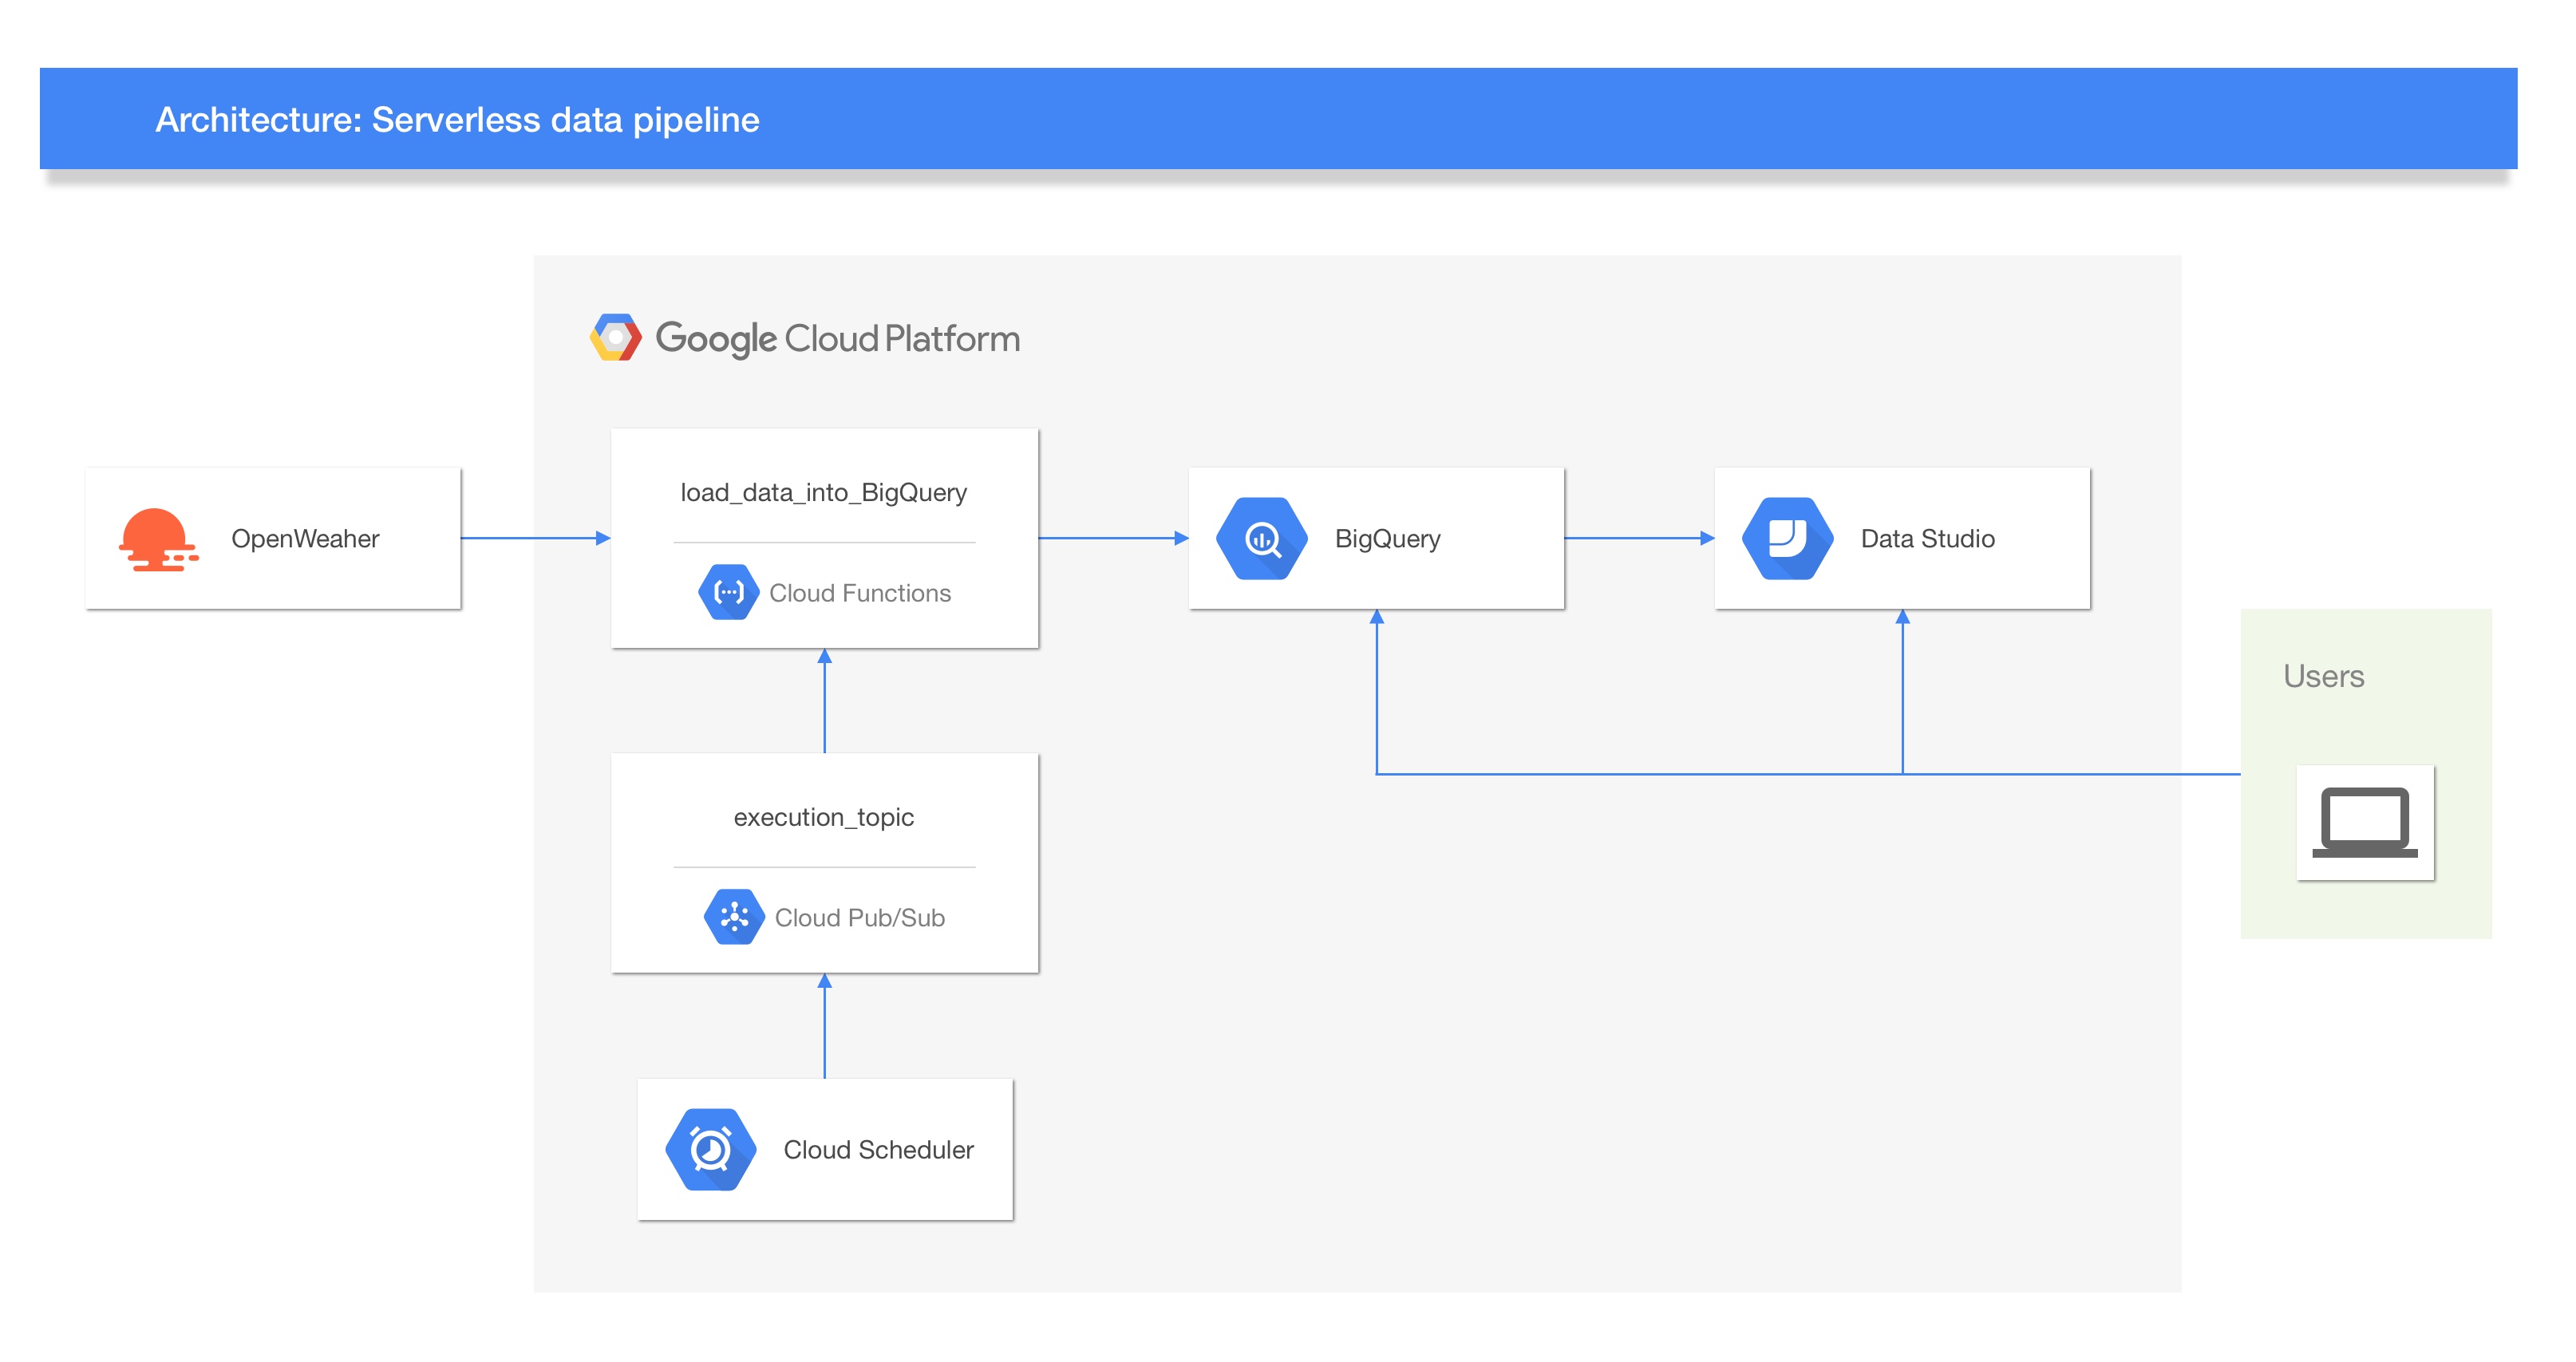This screenshot has height=1362, width=2576.
Task: Click the Cloud Functions hexagon icon
Action: pos(728,593)
